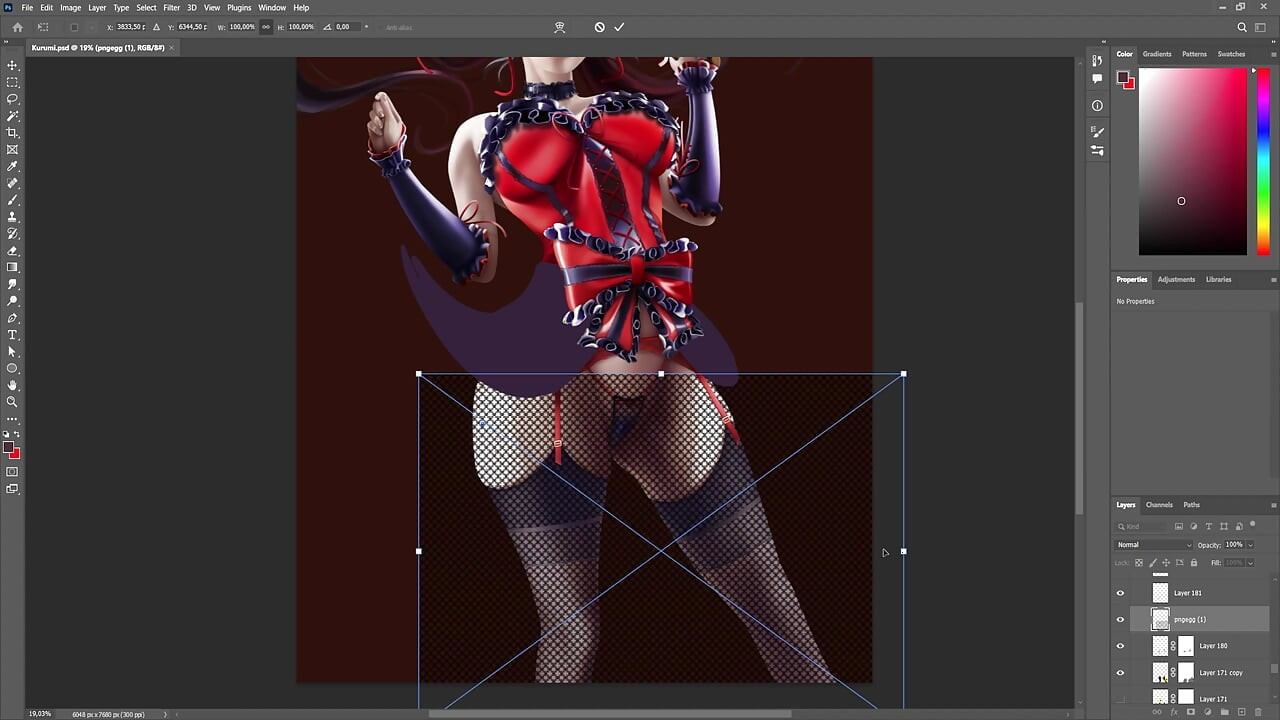Select the Eyedropper tool
Image resolution: width=1280 pixels, height=720 pixels.
[x=12, y=167]
